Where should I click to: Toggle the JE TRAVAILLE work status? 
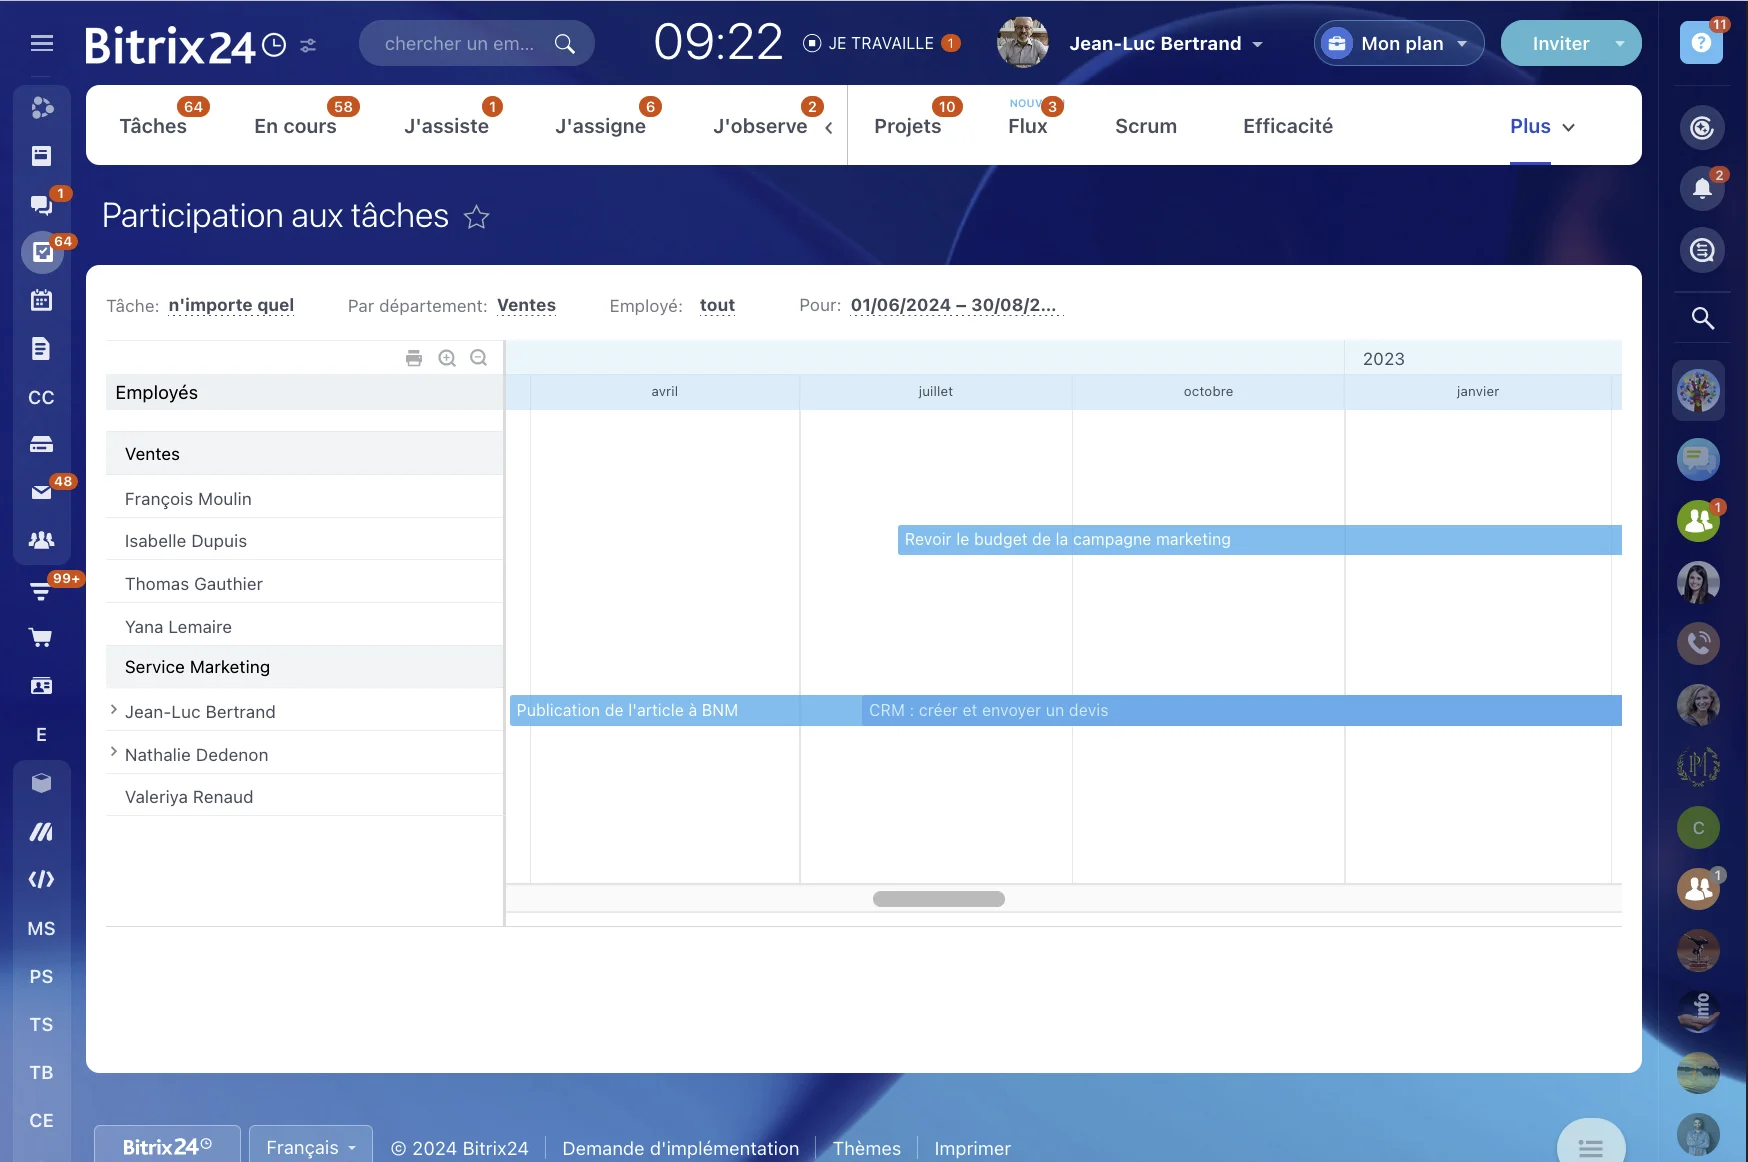click(x=868, y=43)
